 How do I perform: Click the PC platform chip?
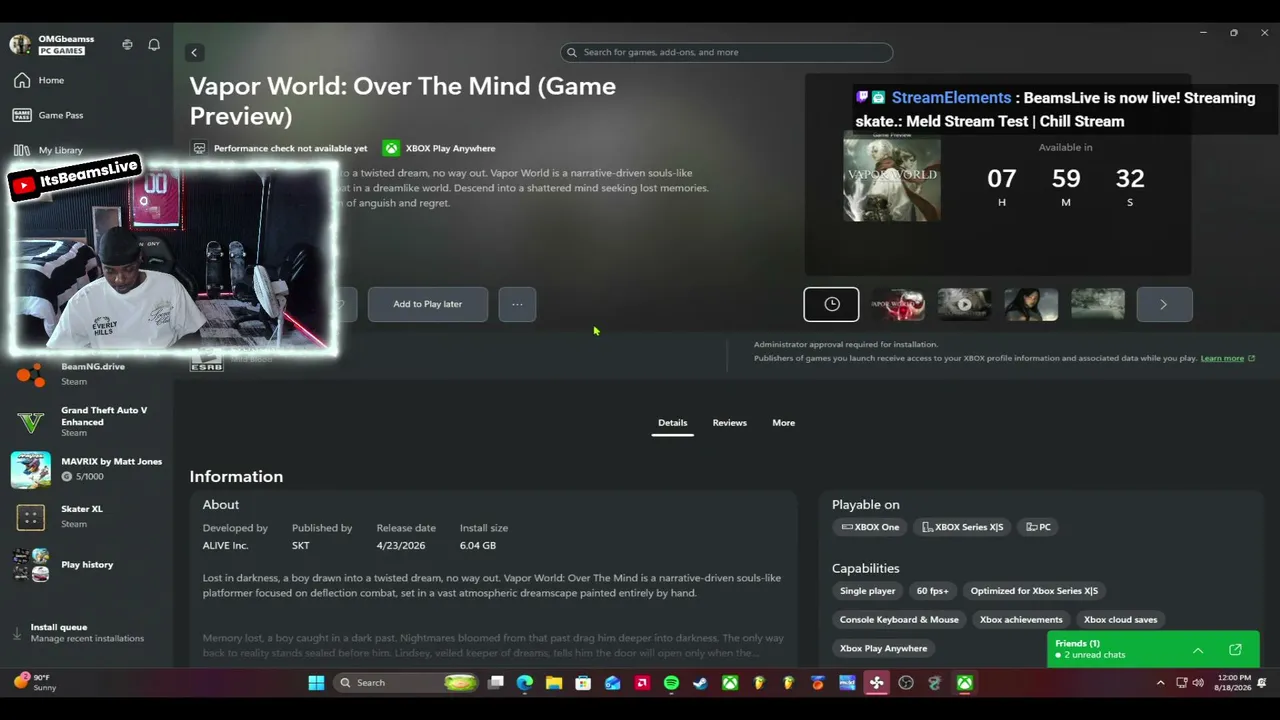(x=1039, y=527)
